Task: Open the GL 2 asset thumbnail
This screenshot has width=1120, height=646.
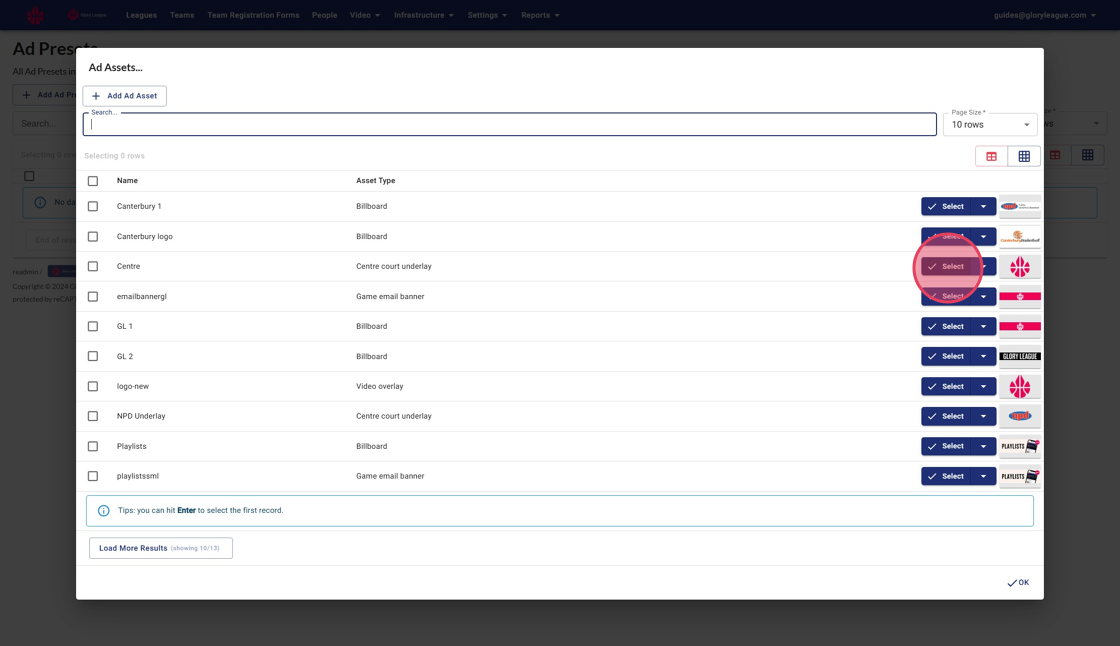Action: point(1019,357)
